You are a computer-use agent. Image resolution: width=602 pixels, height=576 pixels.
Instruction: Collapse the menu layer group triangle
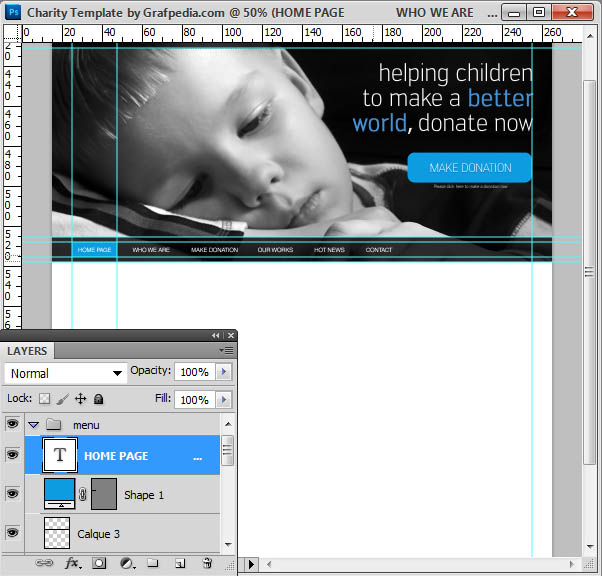(34, 425)
